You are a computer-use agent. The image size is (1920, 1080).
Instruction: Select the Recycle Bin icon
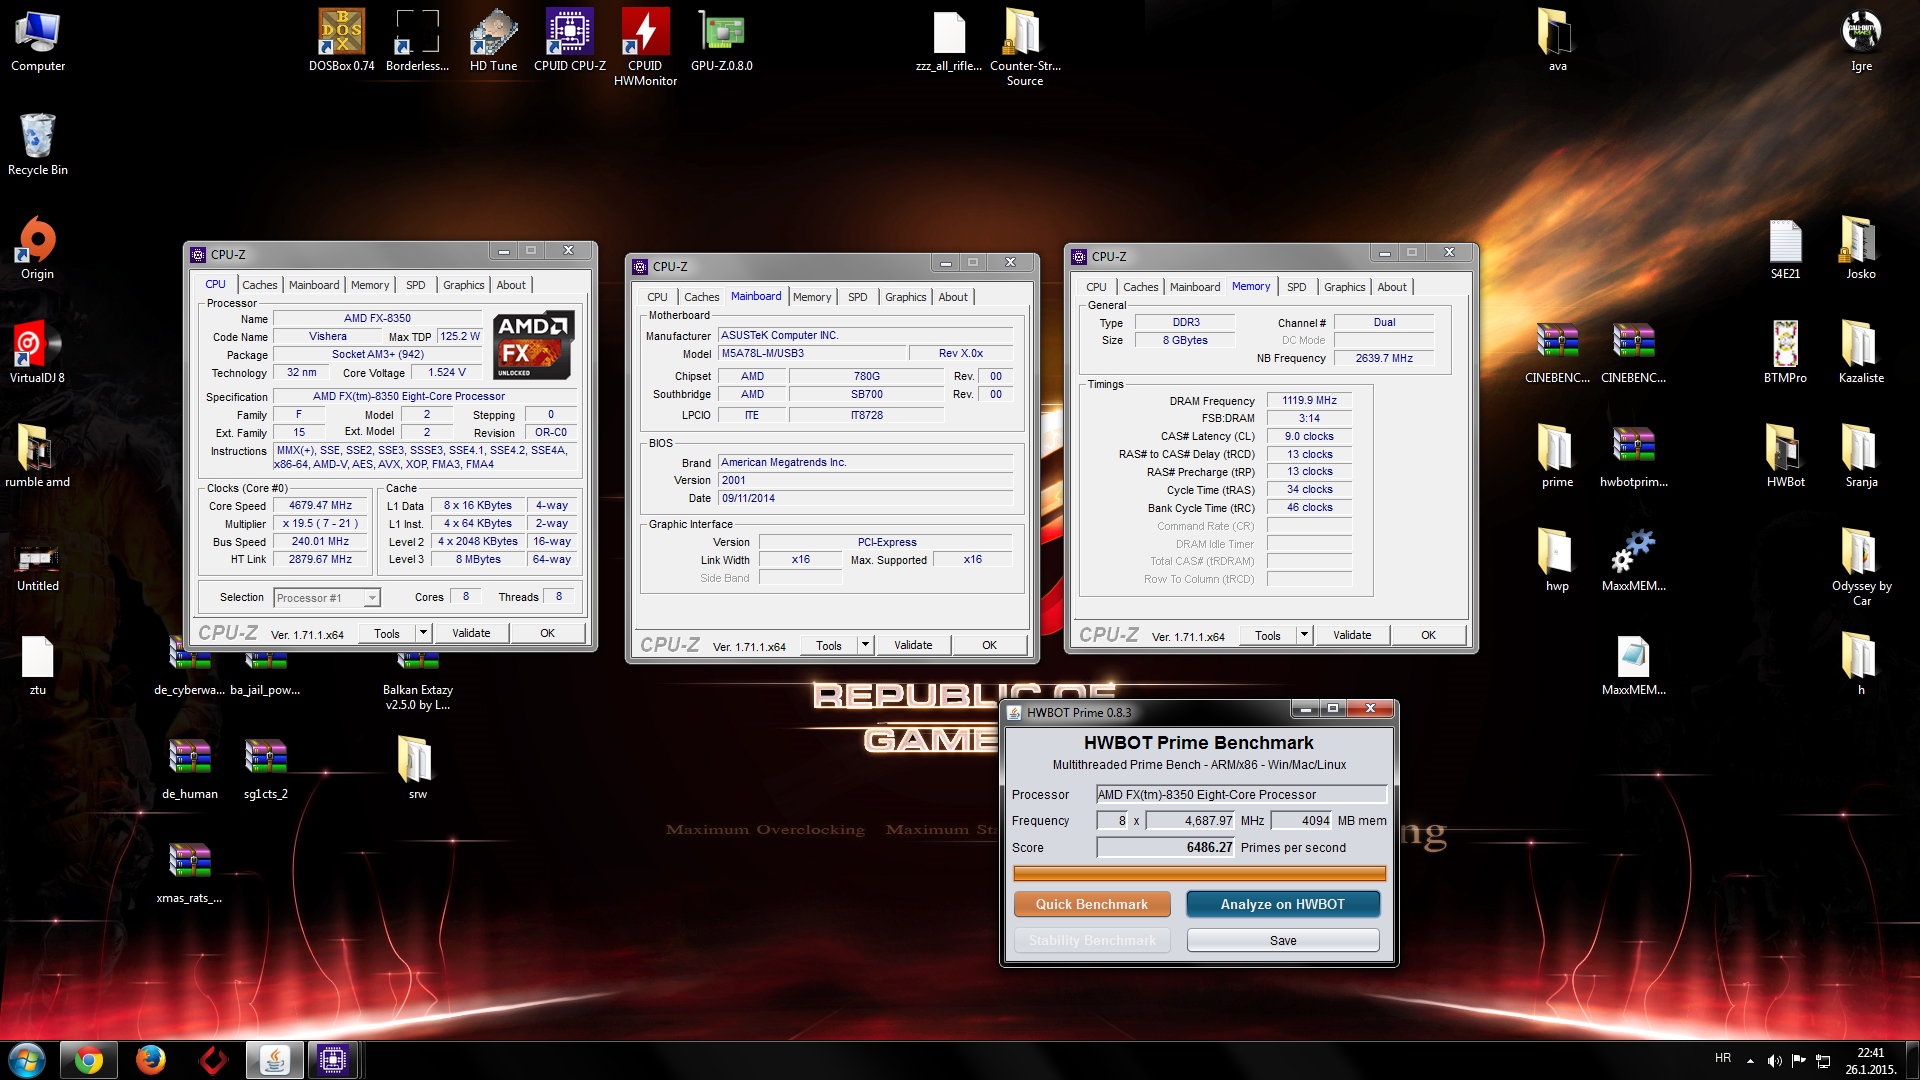pyautogui.click(x=37, y=144)
